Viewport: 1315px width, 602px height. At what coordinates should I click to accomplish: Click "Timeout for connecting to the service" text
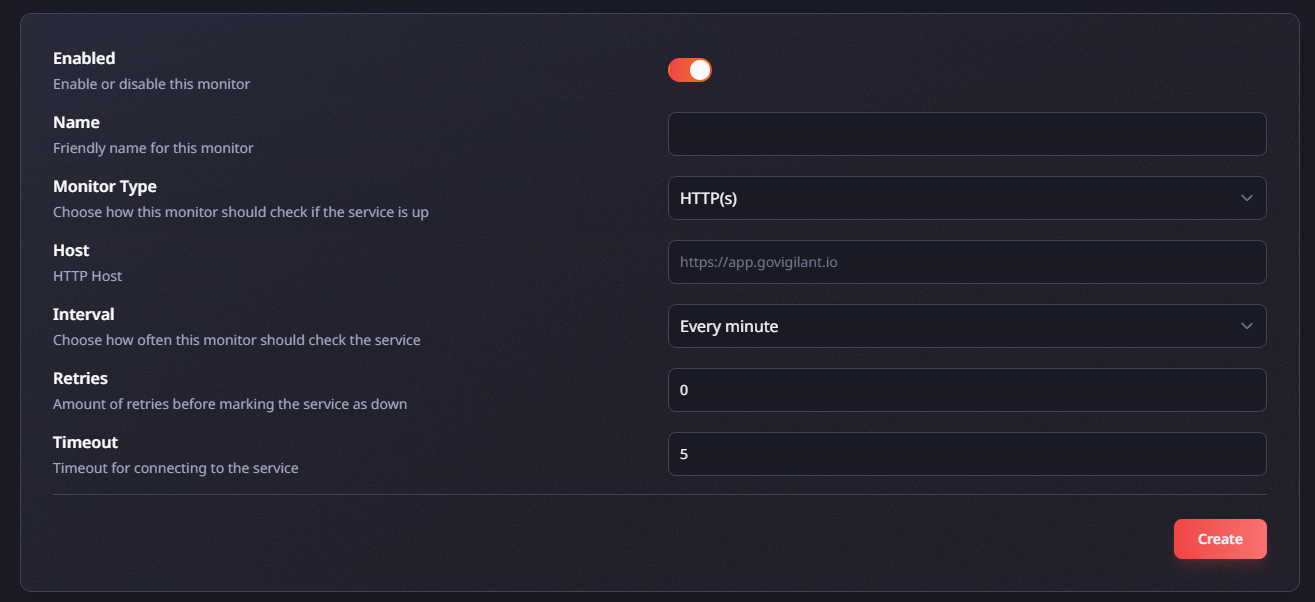pyautogui.click(x=175, y=468)
